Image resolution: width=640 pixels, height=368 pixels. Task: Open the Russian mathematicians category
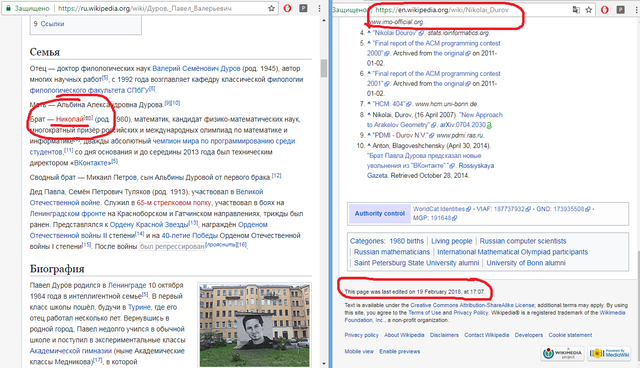pos(392,252)
